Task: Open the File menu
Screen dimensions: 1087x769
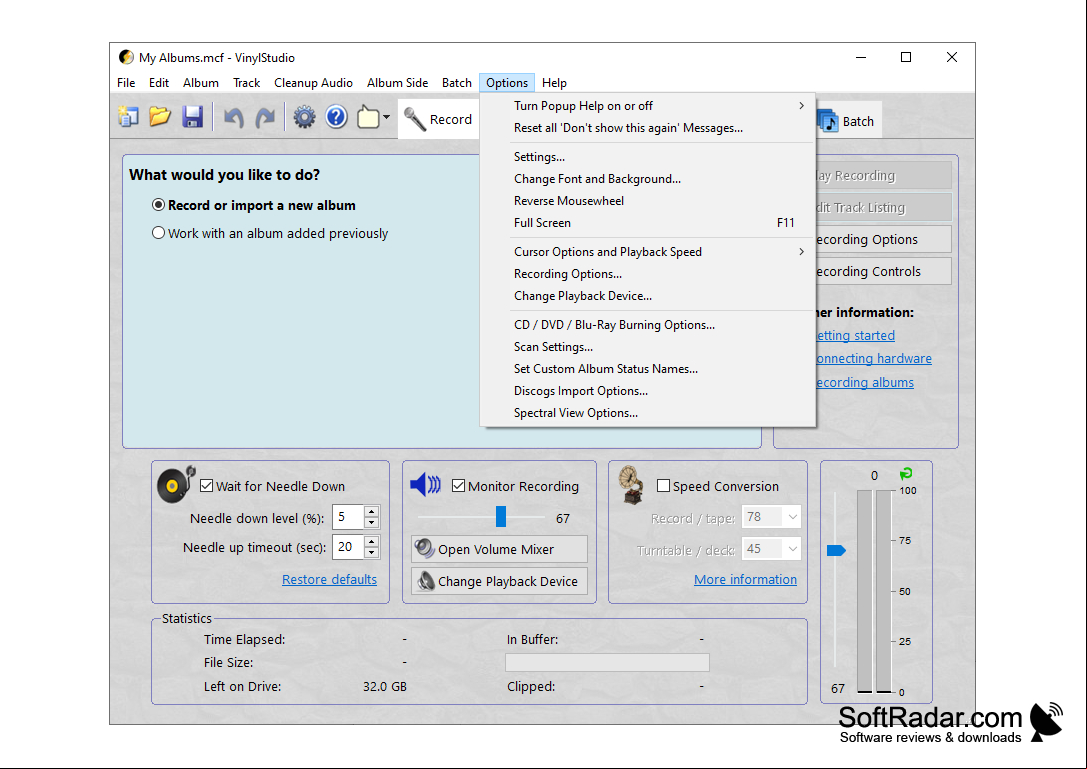Action: [126, 83]
